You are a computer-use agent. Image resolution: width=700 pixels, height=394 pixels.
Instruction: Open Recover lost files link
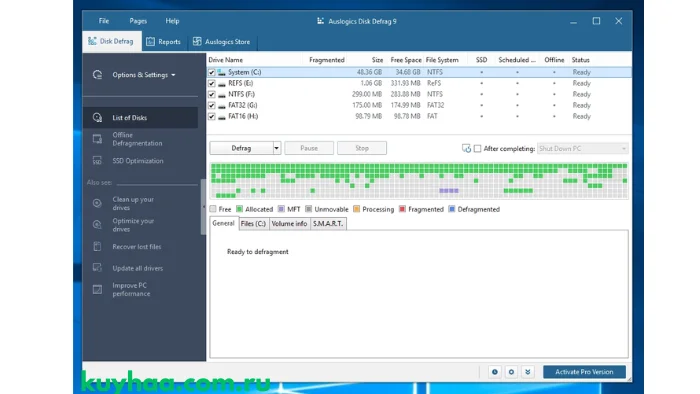tap(137, 247)
